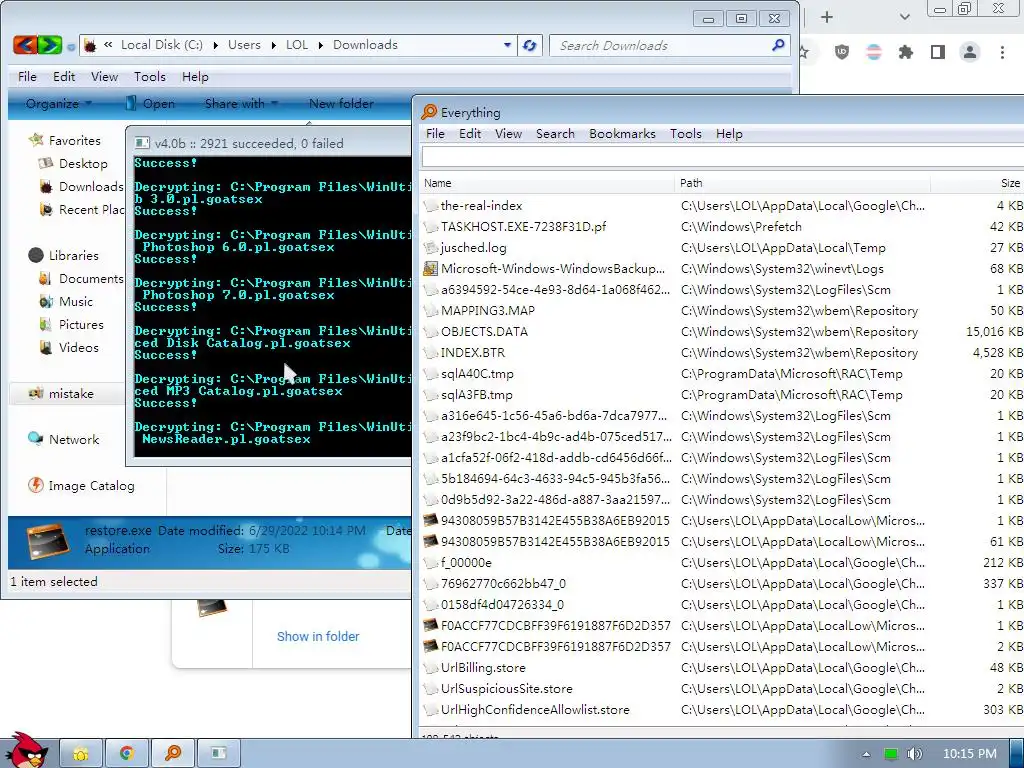Click the Everything search input field
1024x768 pixels.
click(722, 157)
